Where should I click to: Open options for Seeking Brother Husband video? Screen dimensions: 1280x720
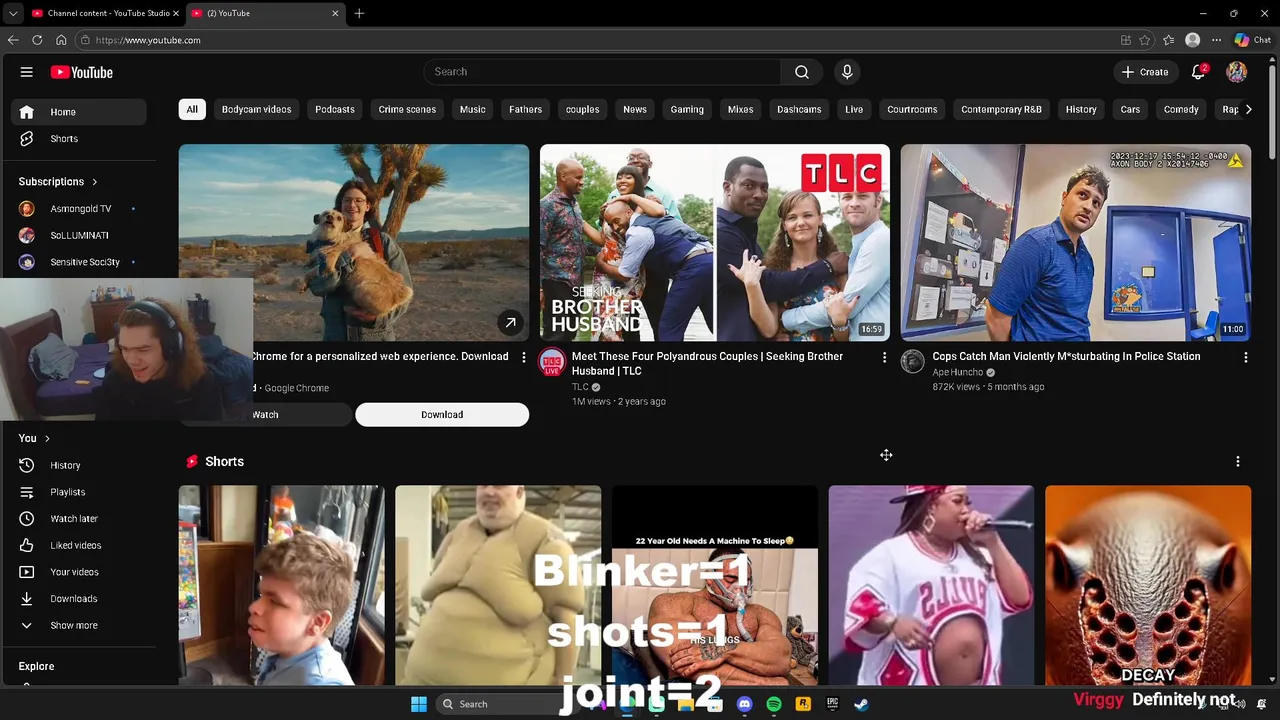click(884, 357)
